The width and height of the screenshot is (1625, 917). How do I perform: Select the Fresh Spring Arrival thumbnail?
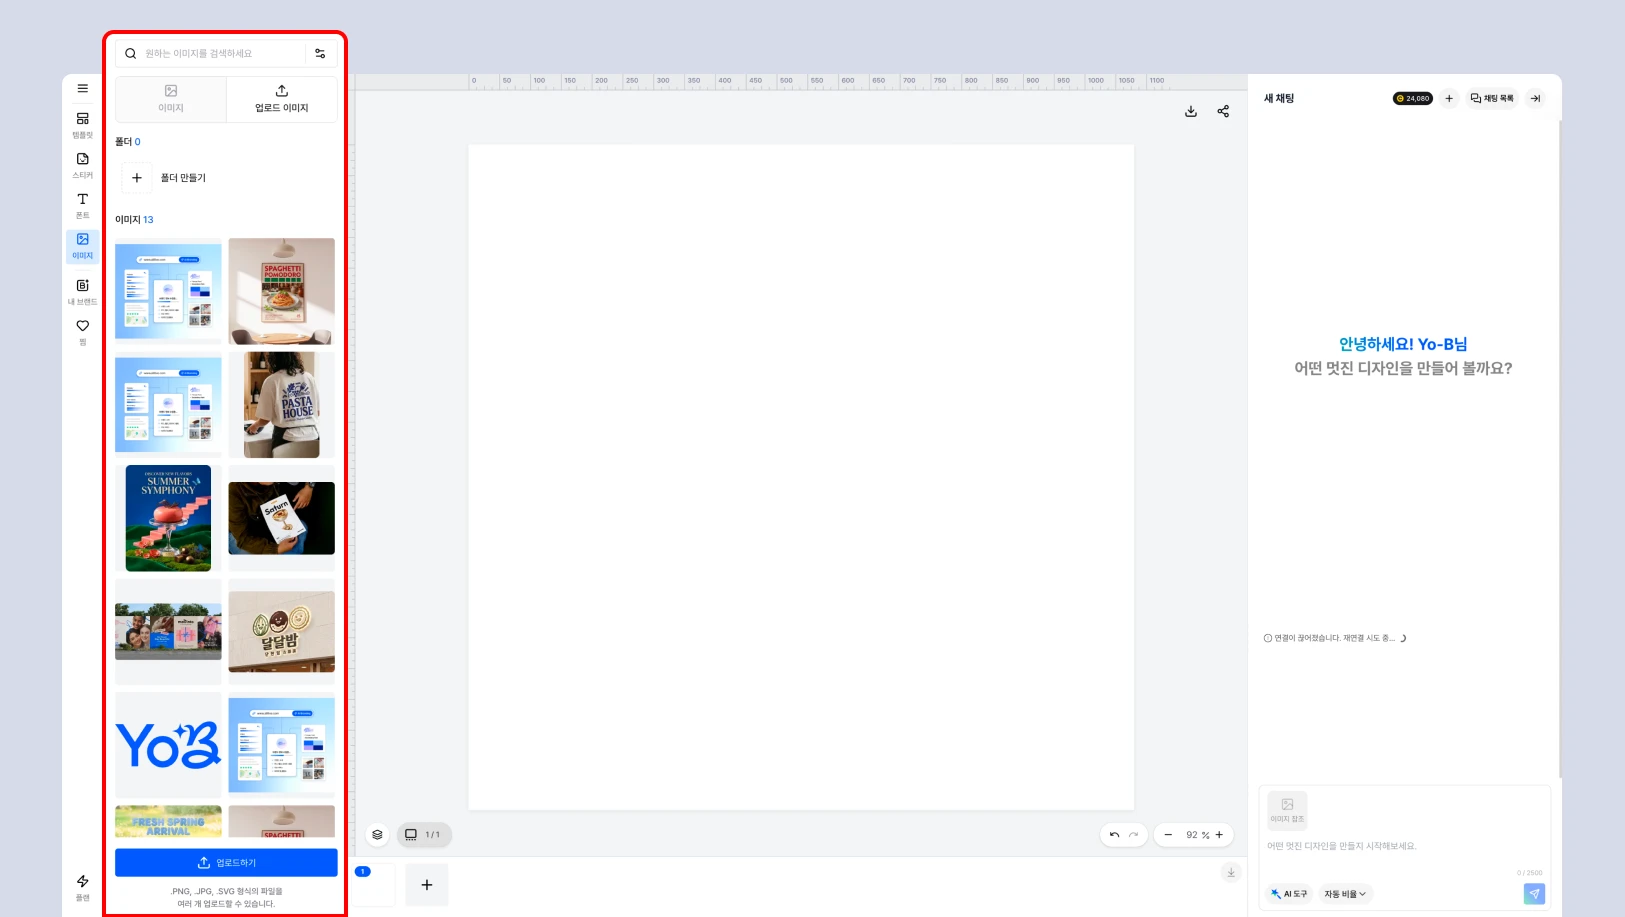[x=168, y=821]
